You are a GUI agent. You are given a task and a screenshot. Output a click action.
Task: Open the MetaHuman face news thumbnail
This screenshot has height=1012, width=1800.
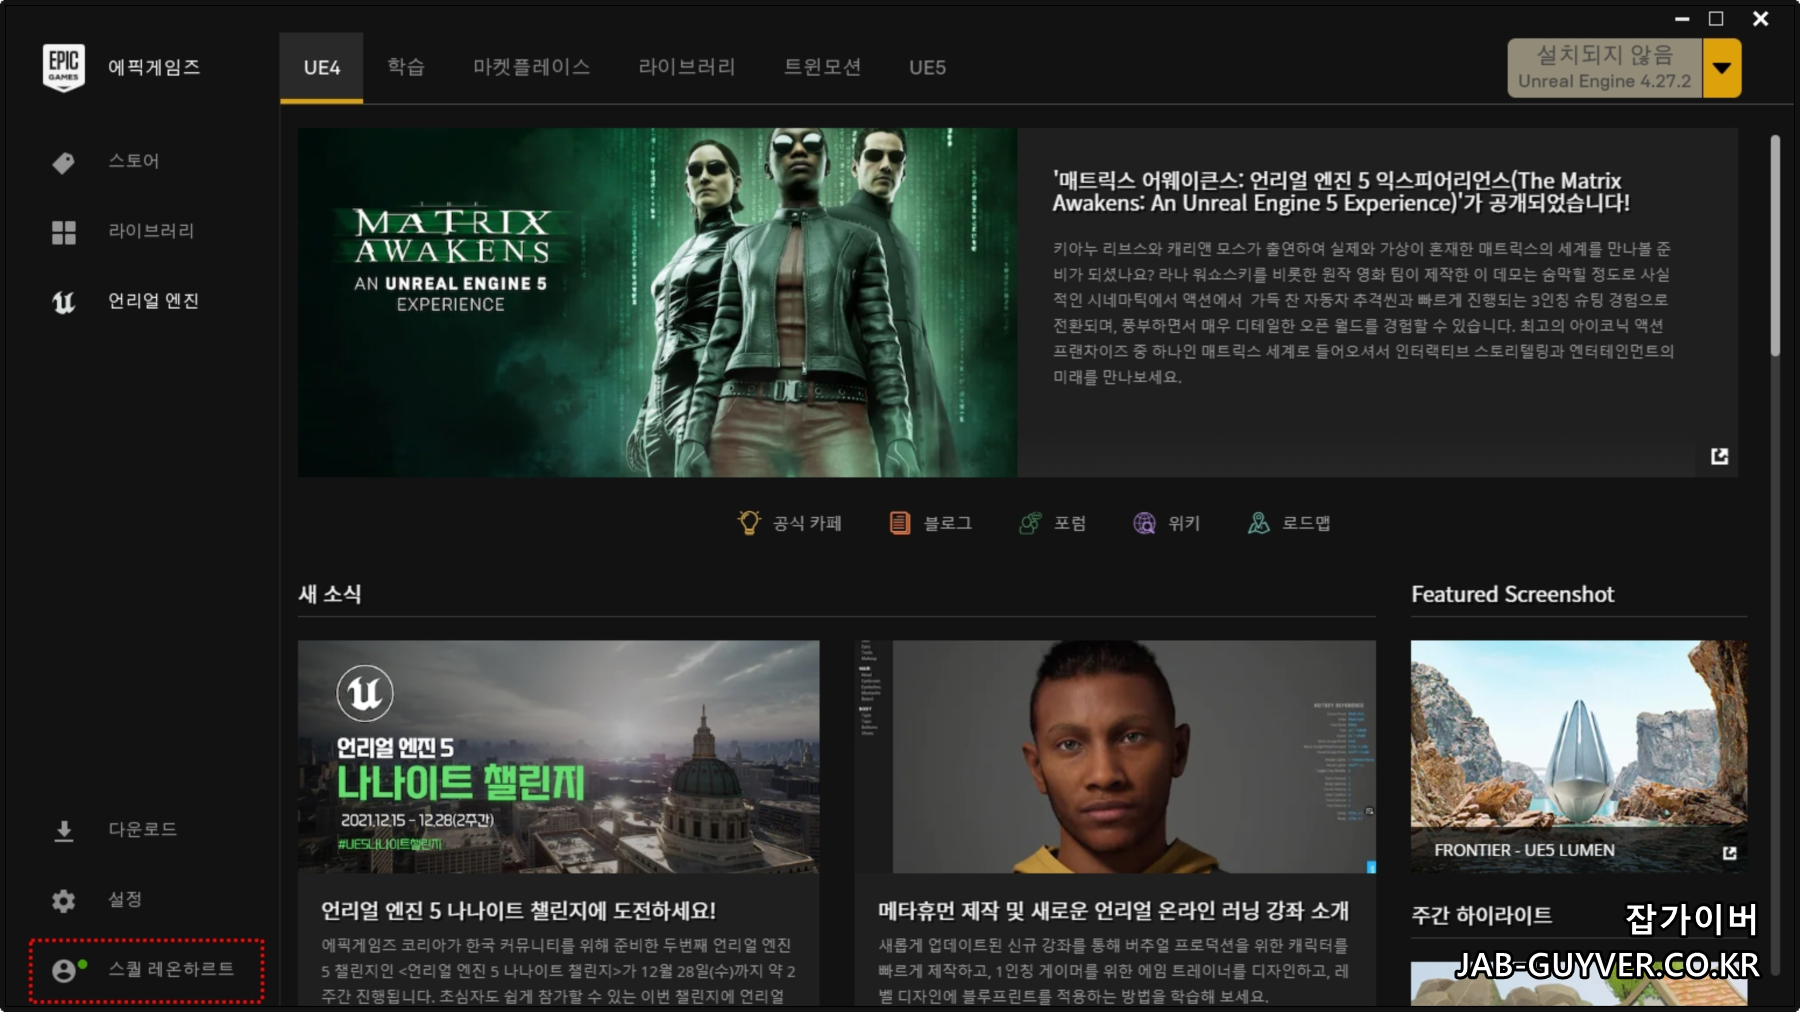click(x=1115, y=757)
